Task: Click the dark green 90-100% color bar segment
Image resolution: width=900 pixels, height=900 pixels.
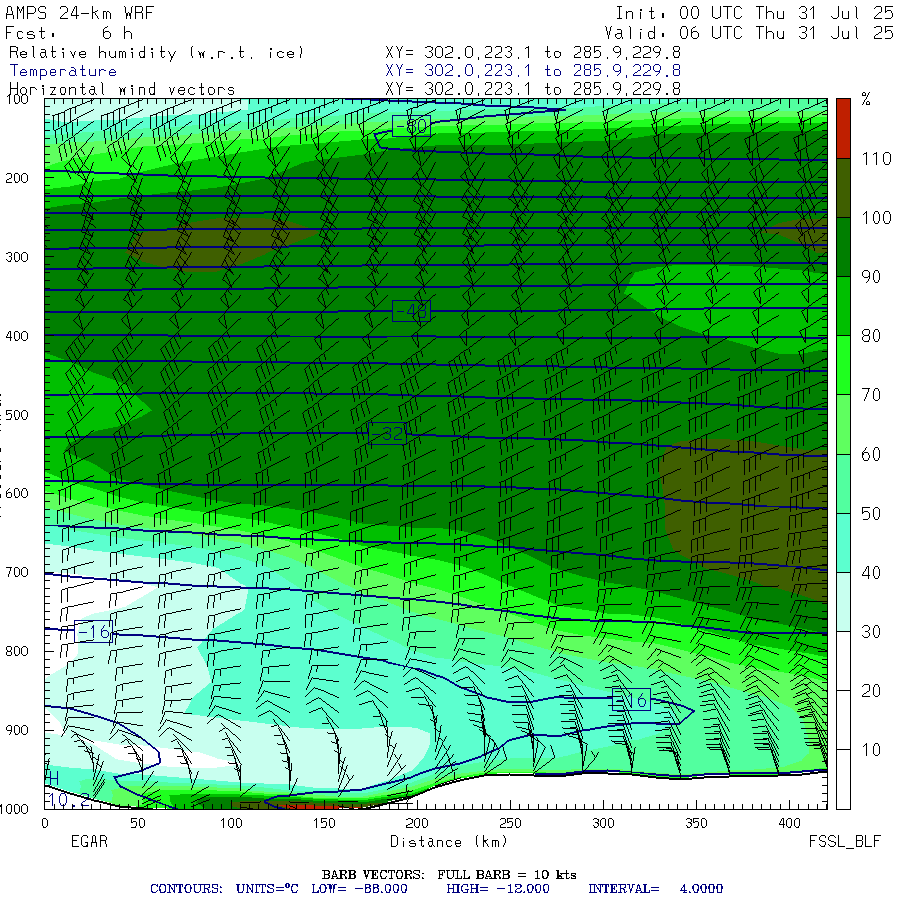Action: 843,247
